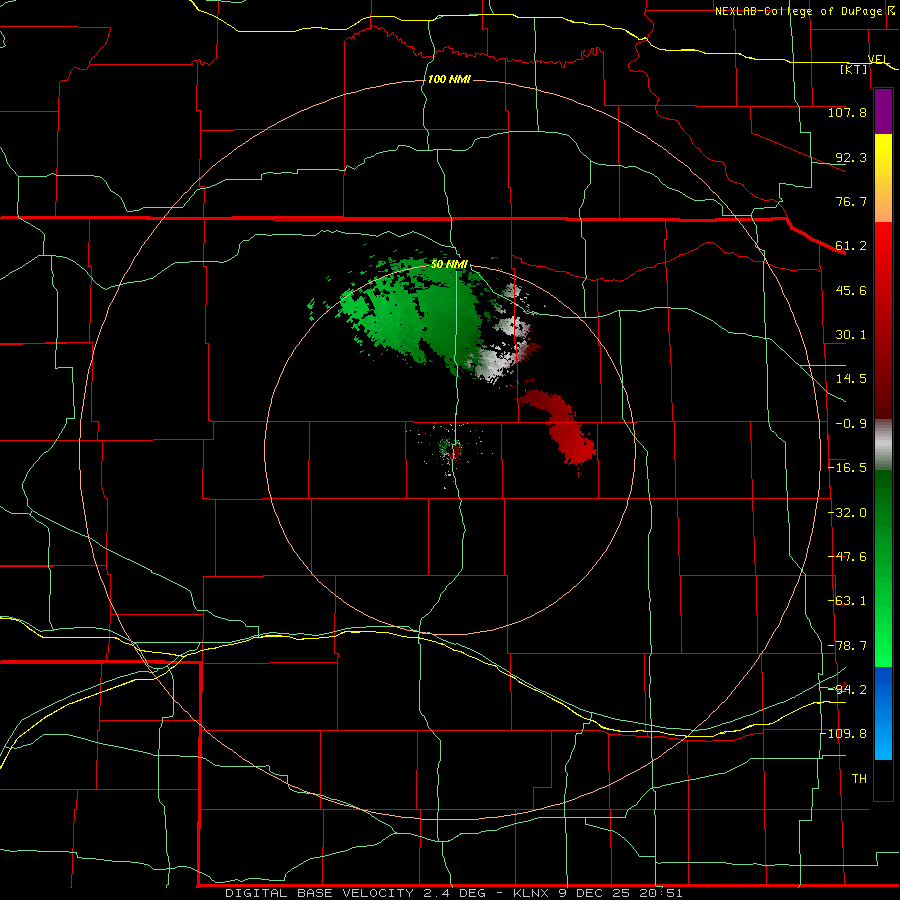
Task: Click the 50 NMI range ring label
Action: (449, 264)
